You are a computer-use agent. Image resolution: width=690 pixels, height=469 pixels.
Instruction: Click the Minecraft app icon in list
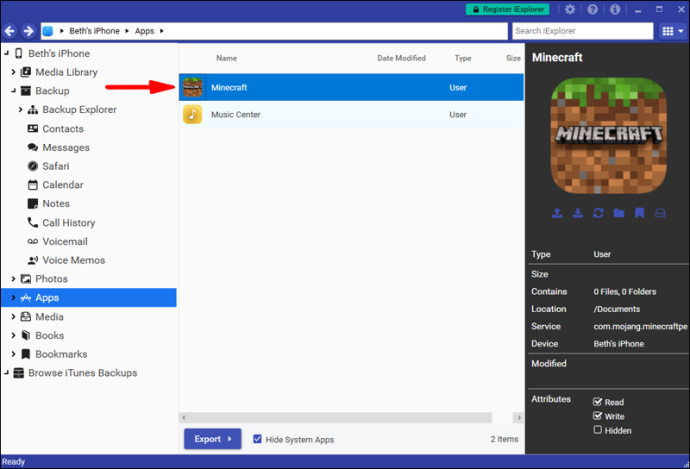(193, 87)
